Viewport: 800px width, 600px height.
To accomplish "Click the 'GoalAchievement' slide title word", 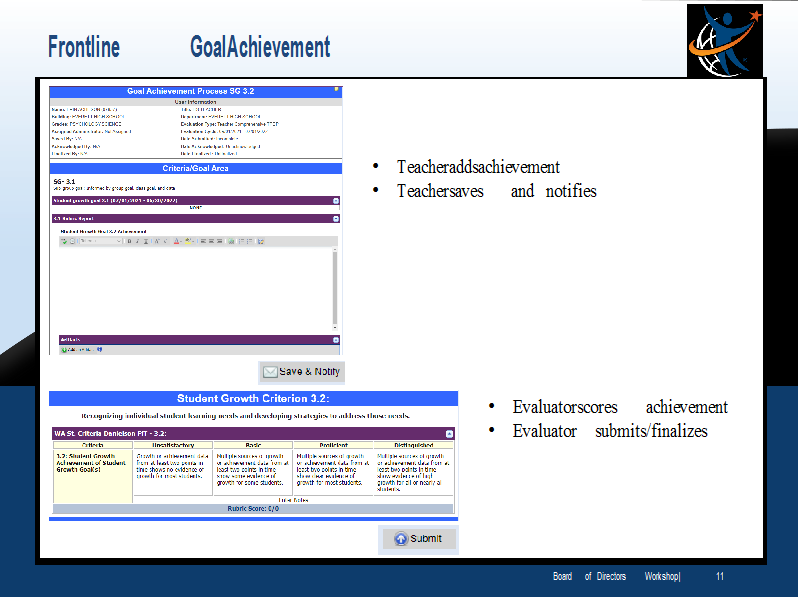I will point(260,47).
